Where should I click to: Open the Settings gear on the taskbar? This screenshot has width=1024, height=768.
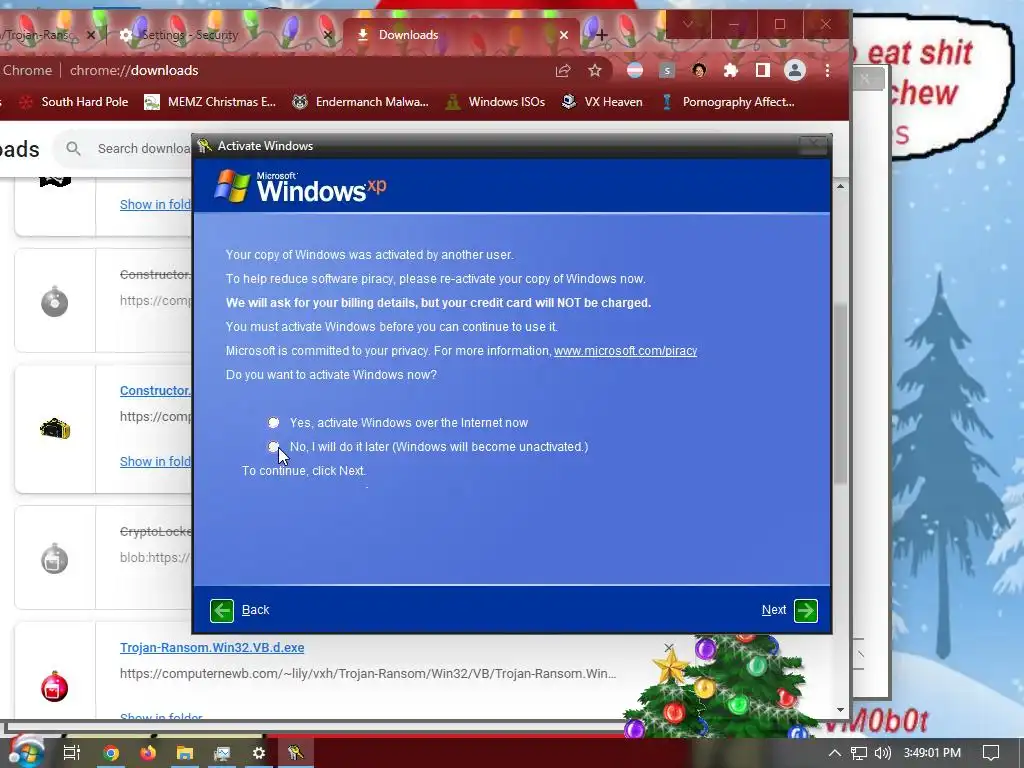(259, 753)
